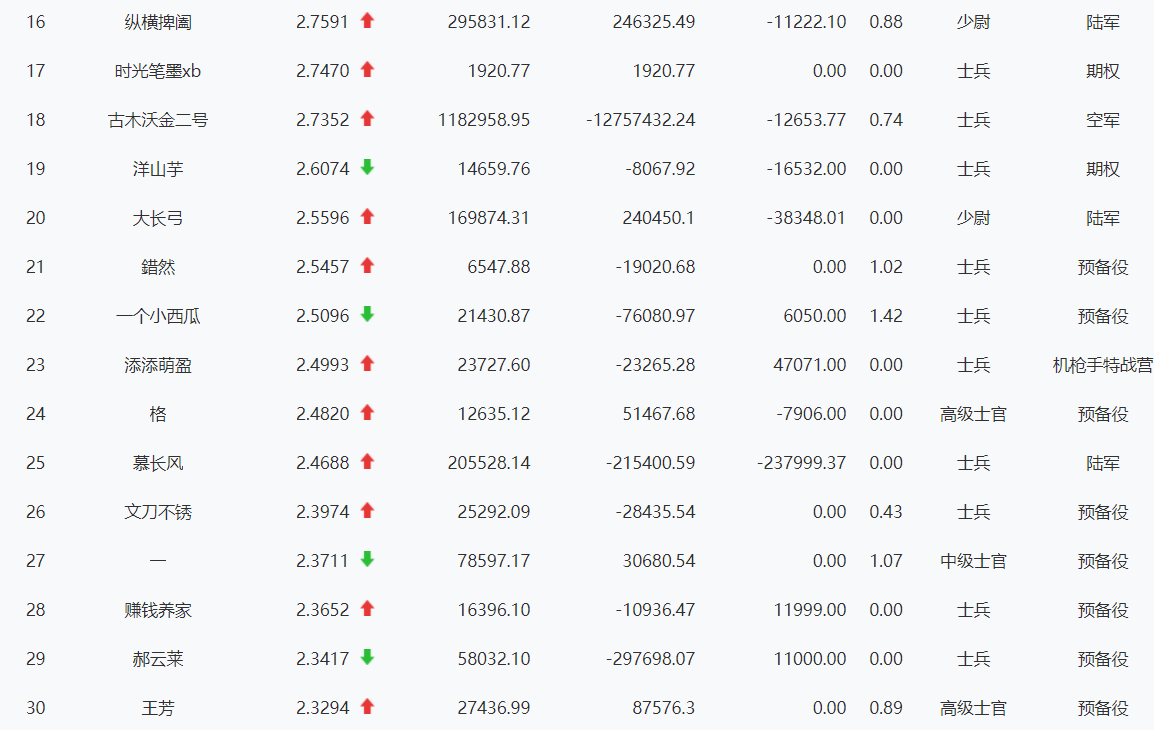Click the 高级士官 rank of 格
1154x730 pixels.
pyautogui.click(x=972, y=414)
